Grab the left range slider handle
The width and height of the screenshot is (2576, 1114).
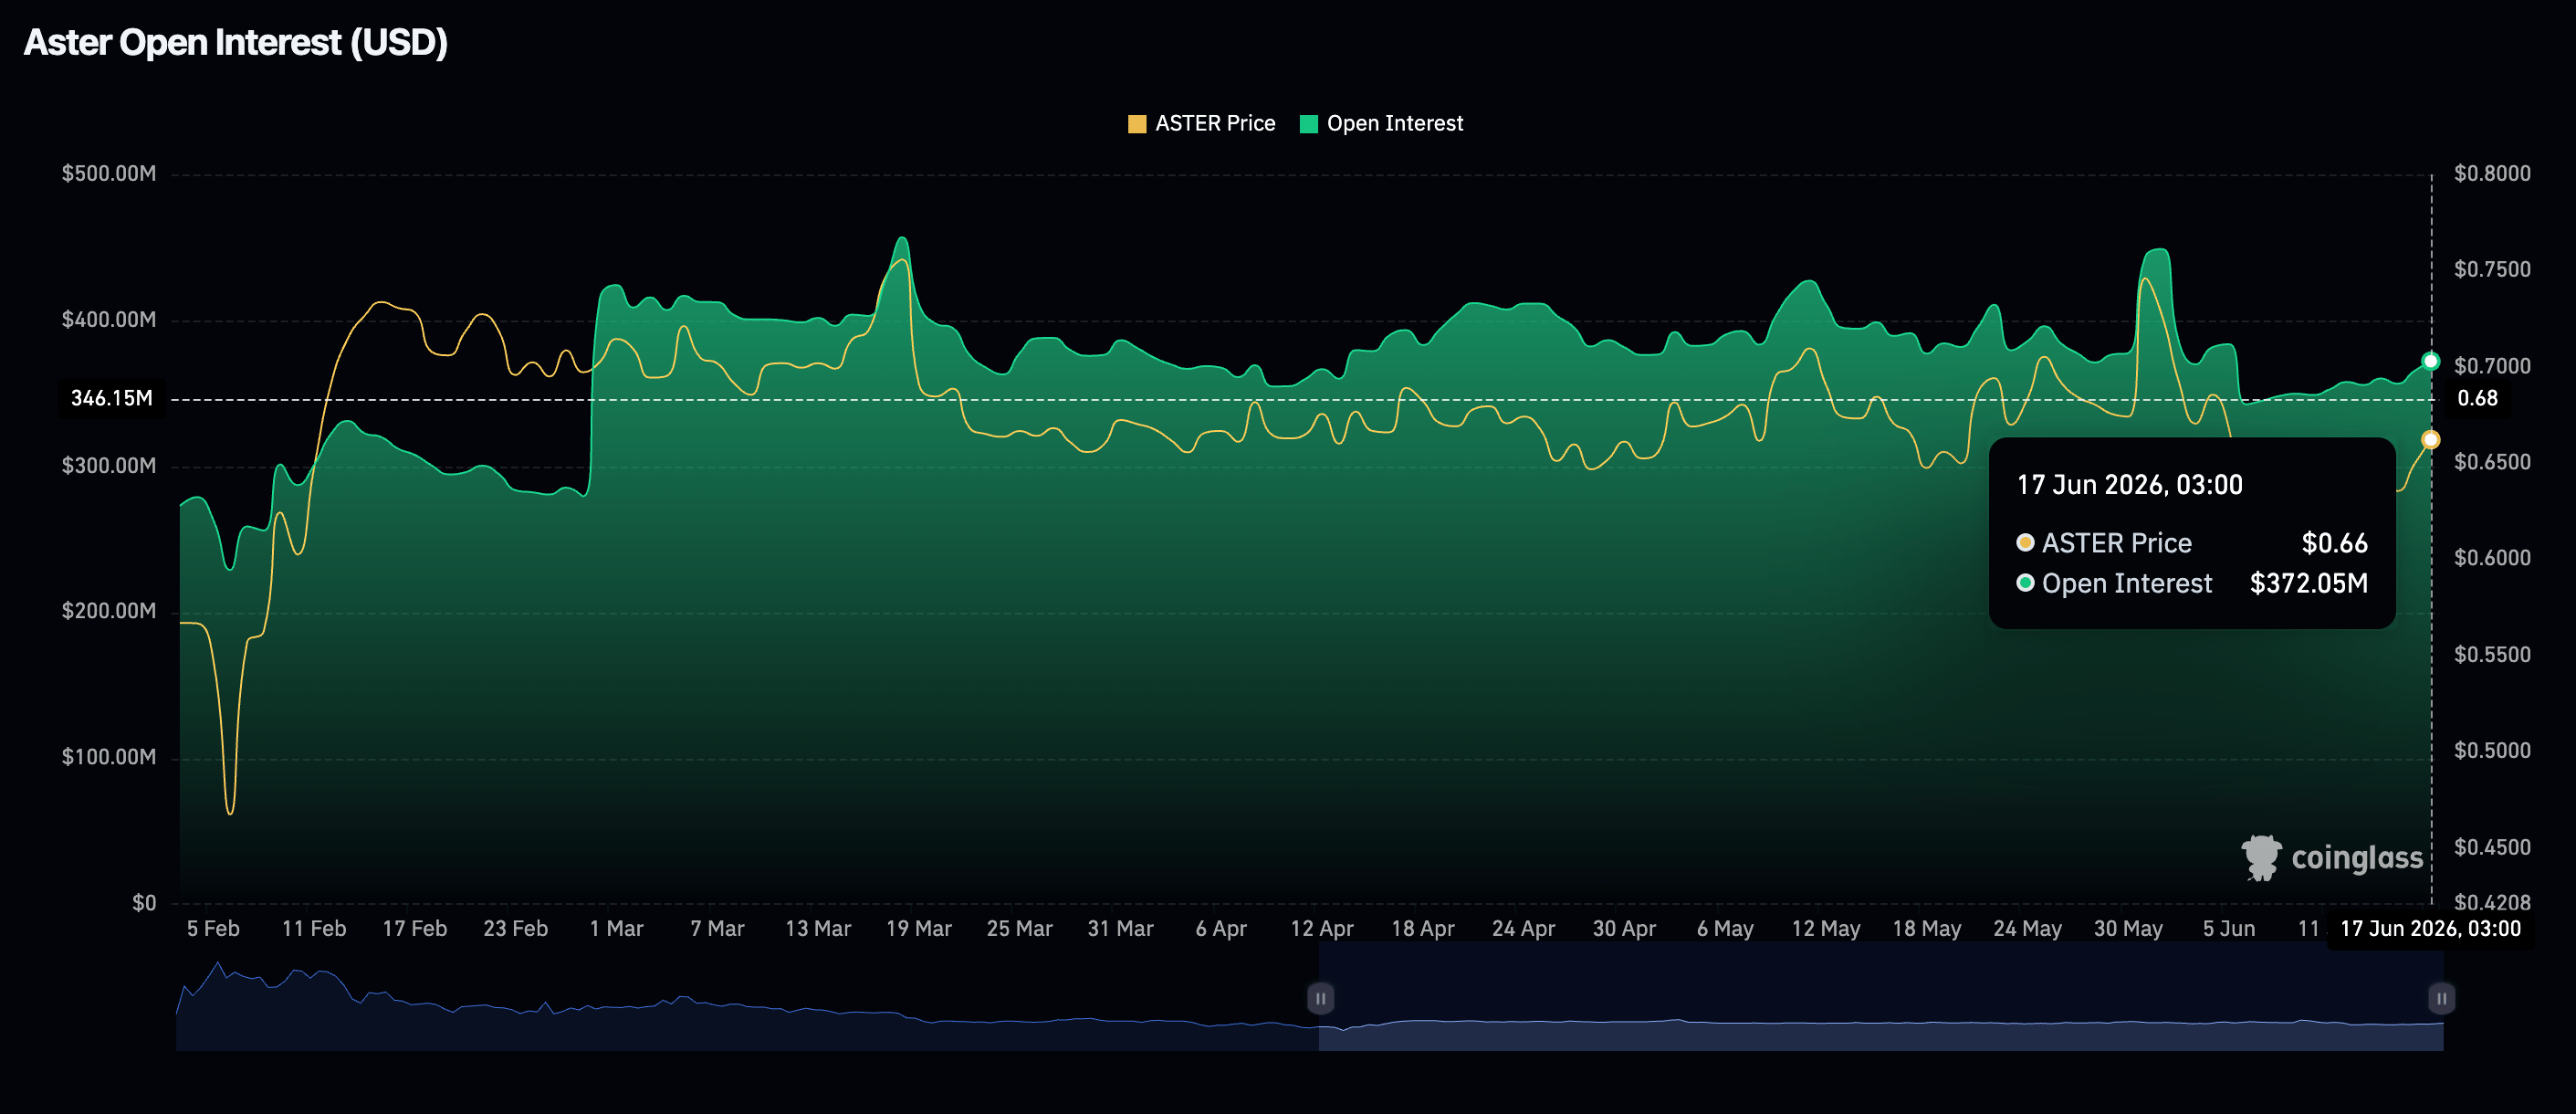click(1320, 998)
